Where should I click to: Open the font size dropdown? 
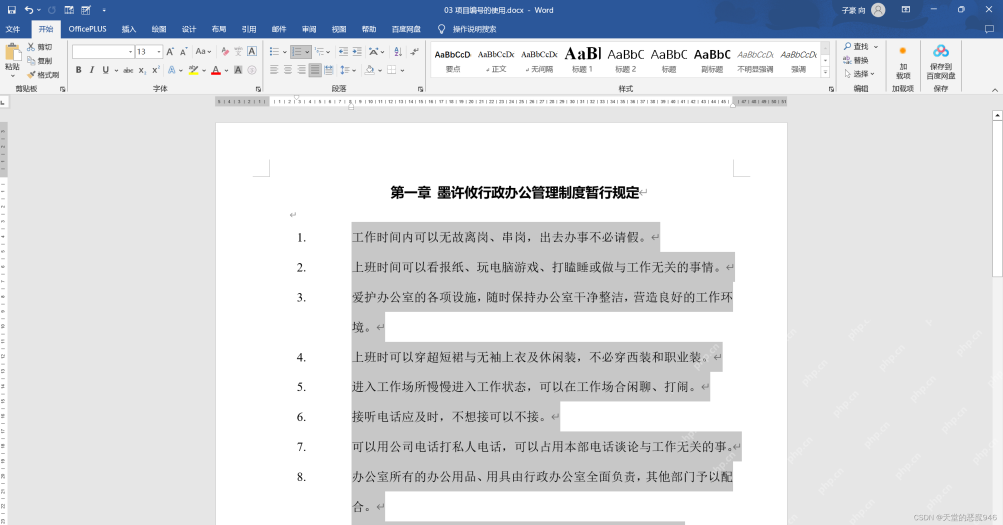159,52
